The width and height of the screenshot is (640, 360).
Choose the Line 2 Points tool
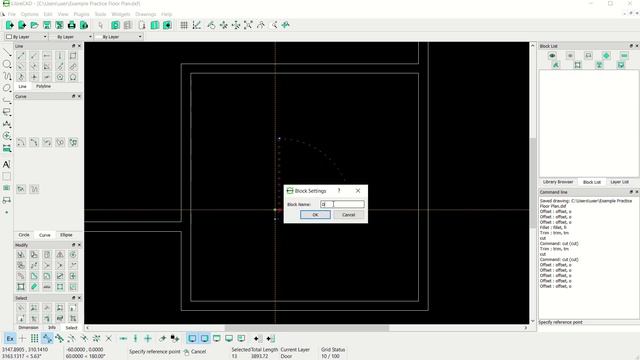tap(21, 56)
